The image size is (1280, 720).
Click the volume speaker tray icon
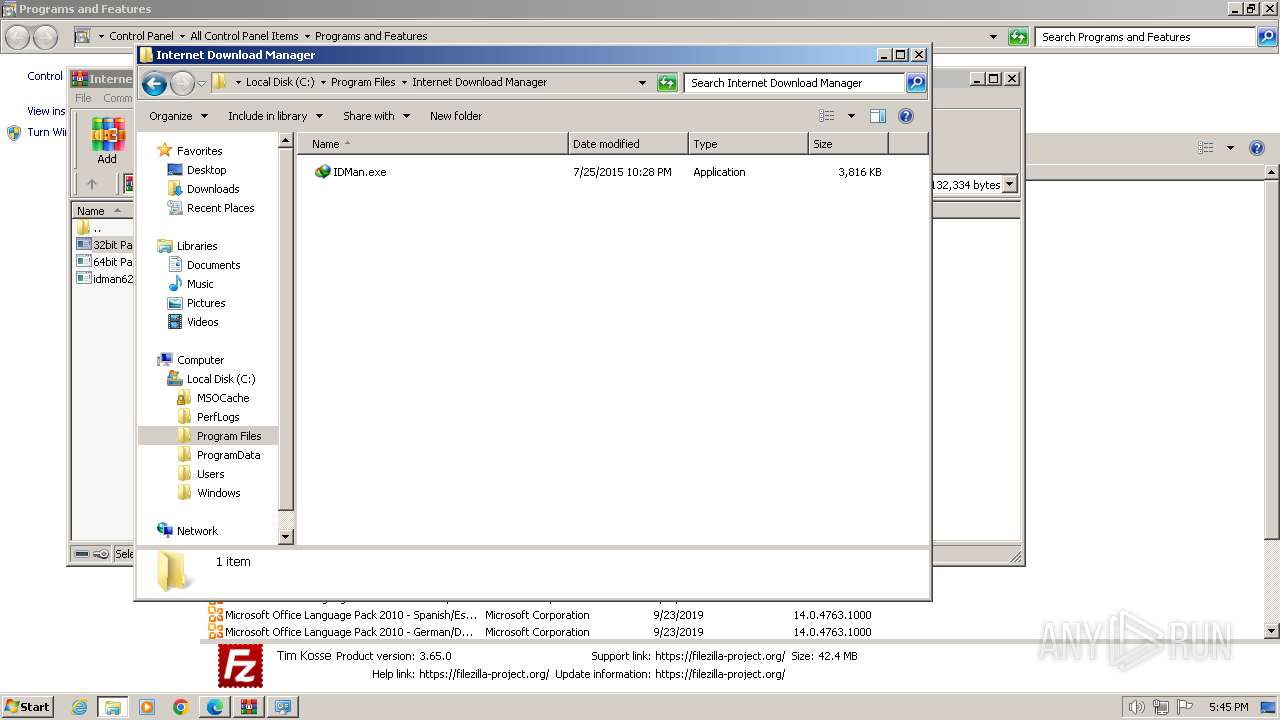(1137, 707)
